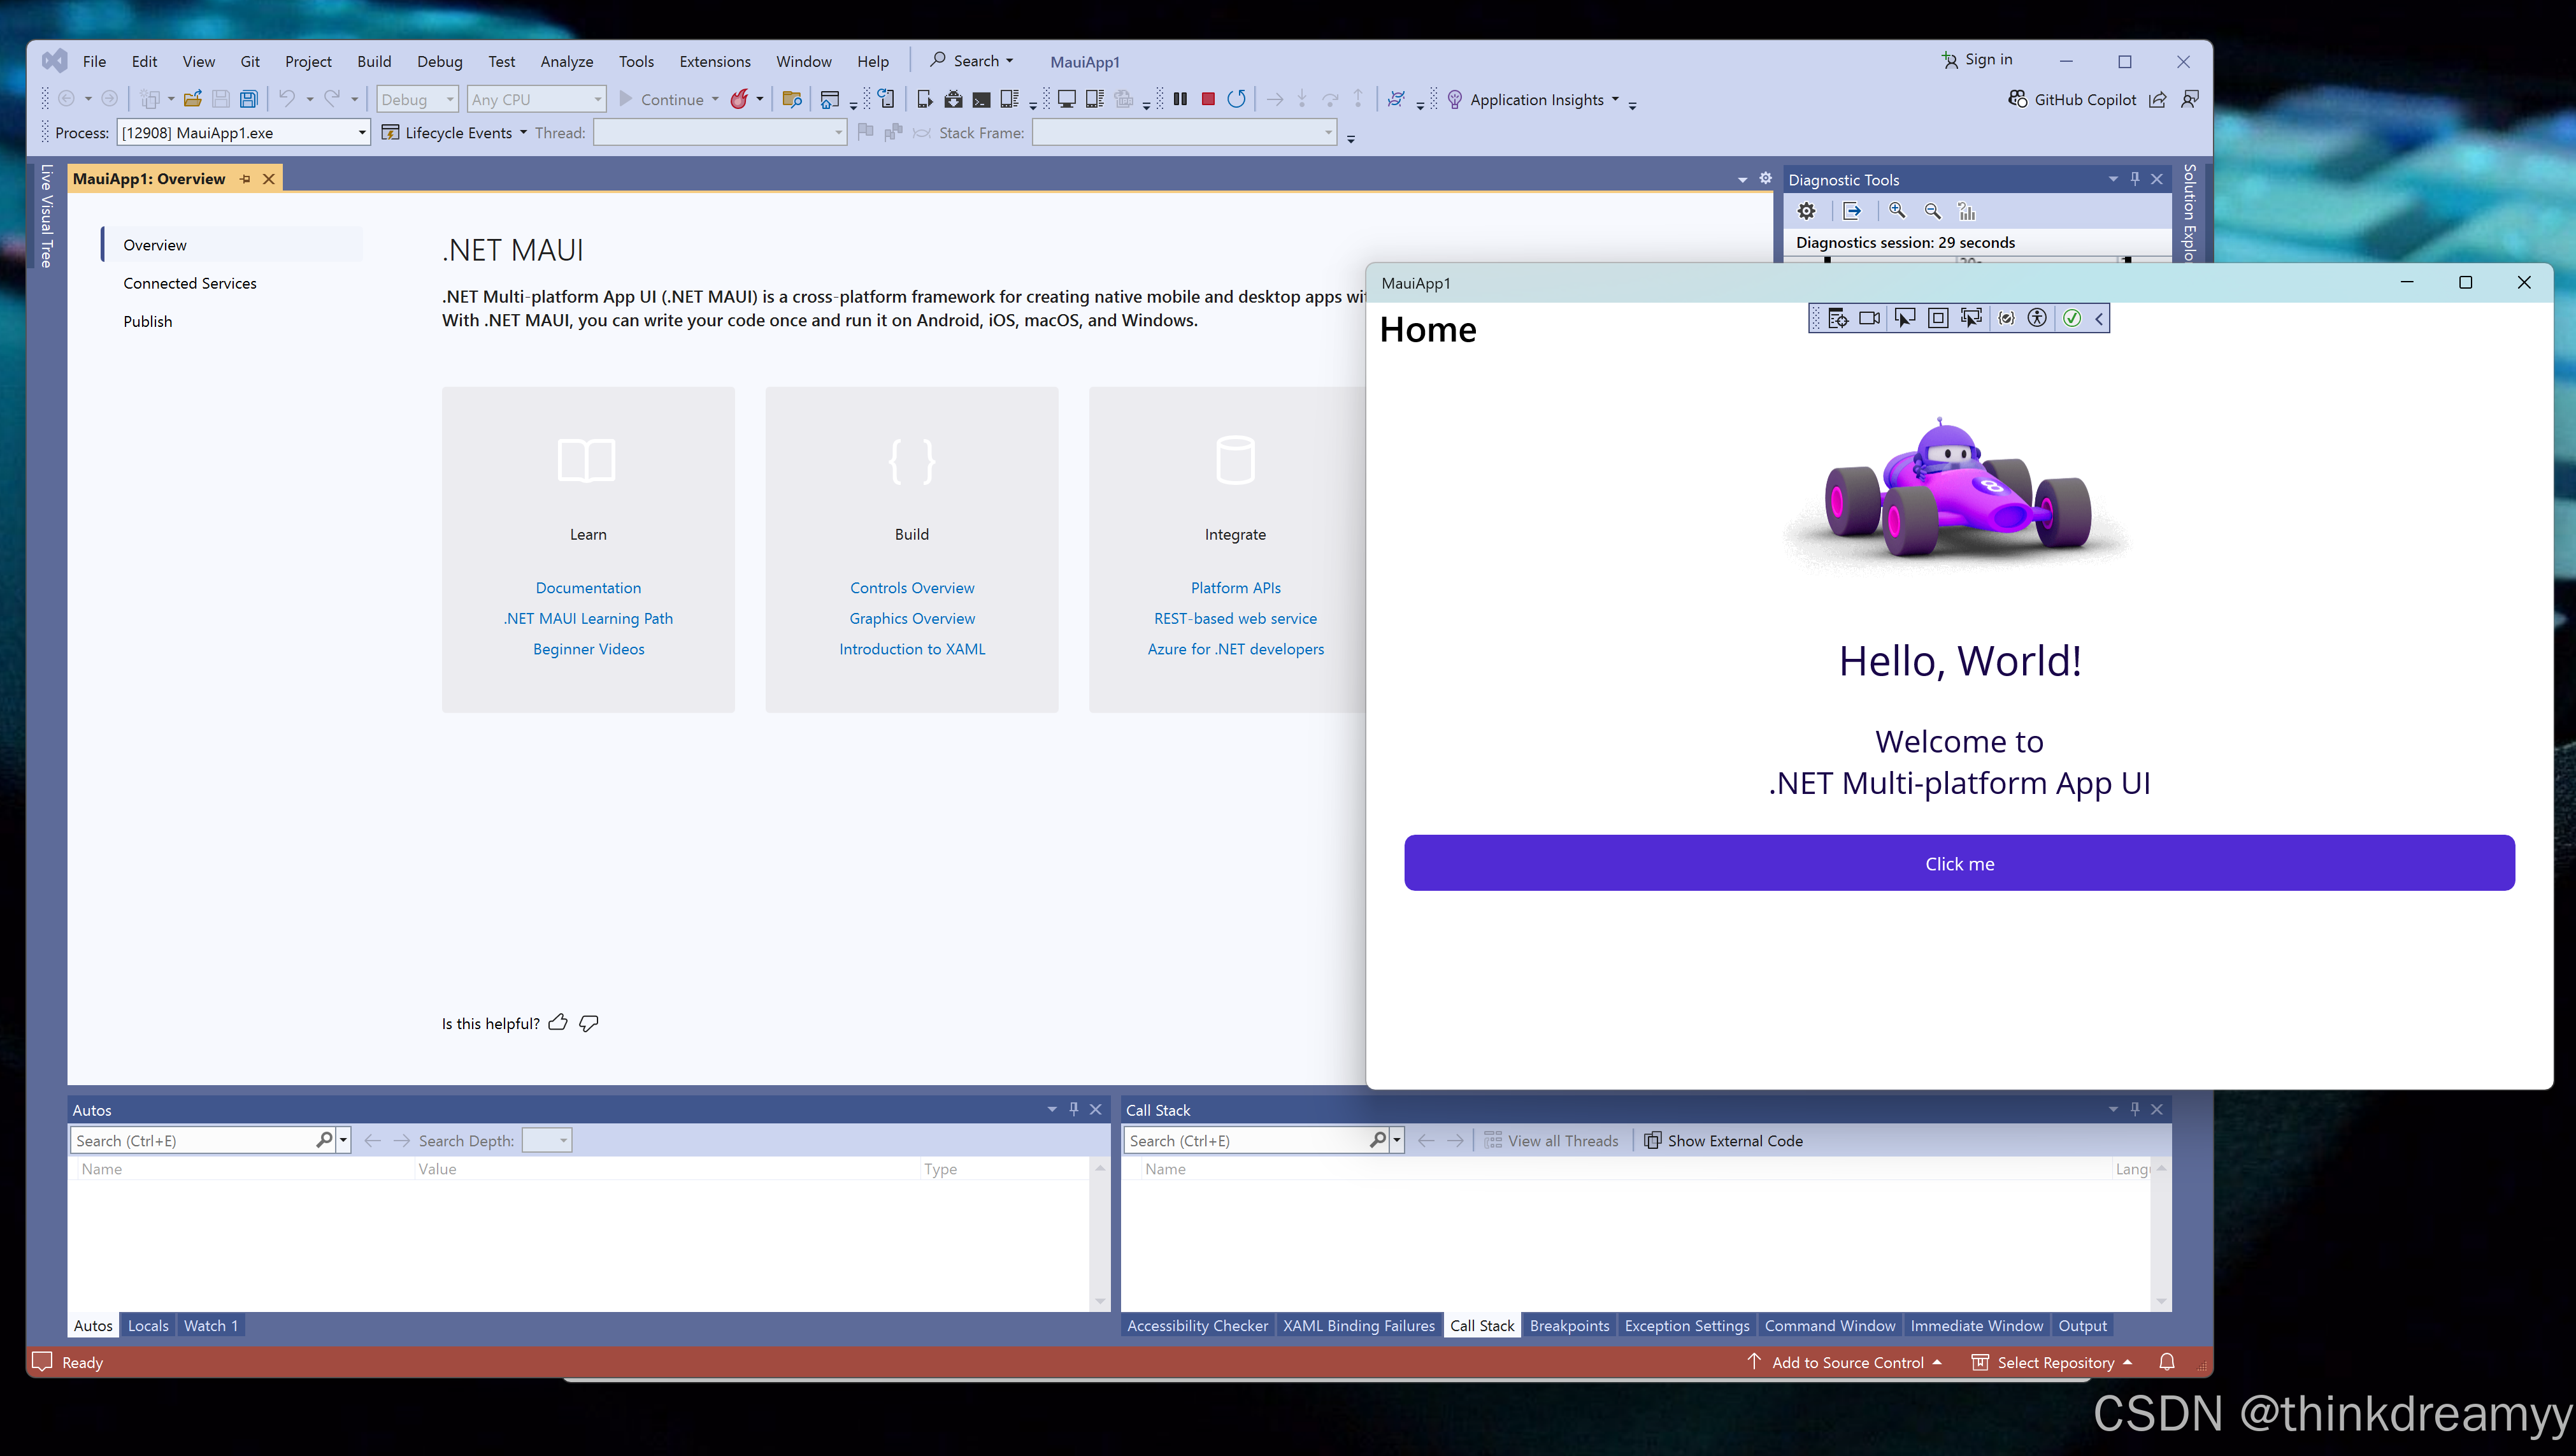The height and width of the screenshot is (1456, 2576).
Task: Switch to Breakpoints tab
Action: click(1569, 1325)
